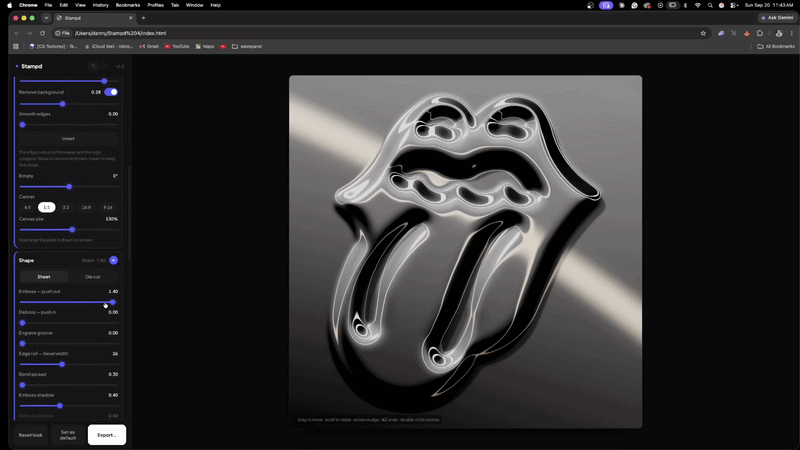Screen dimensions: 800x450
Task: Collapse the Shape section chevron
Action: click(113, 260)
